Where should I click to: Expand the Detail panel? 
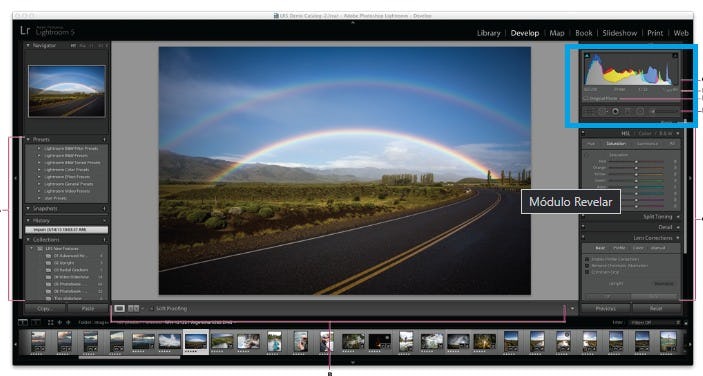[x=678, y=227]
